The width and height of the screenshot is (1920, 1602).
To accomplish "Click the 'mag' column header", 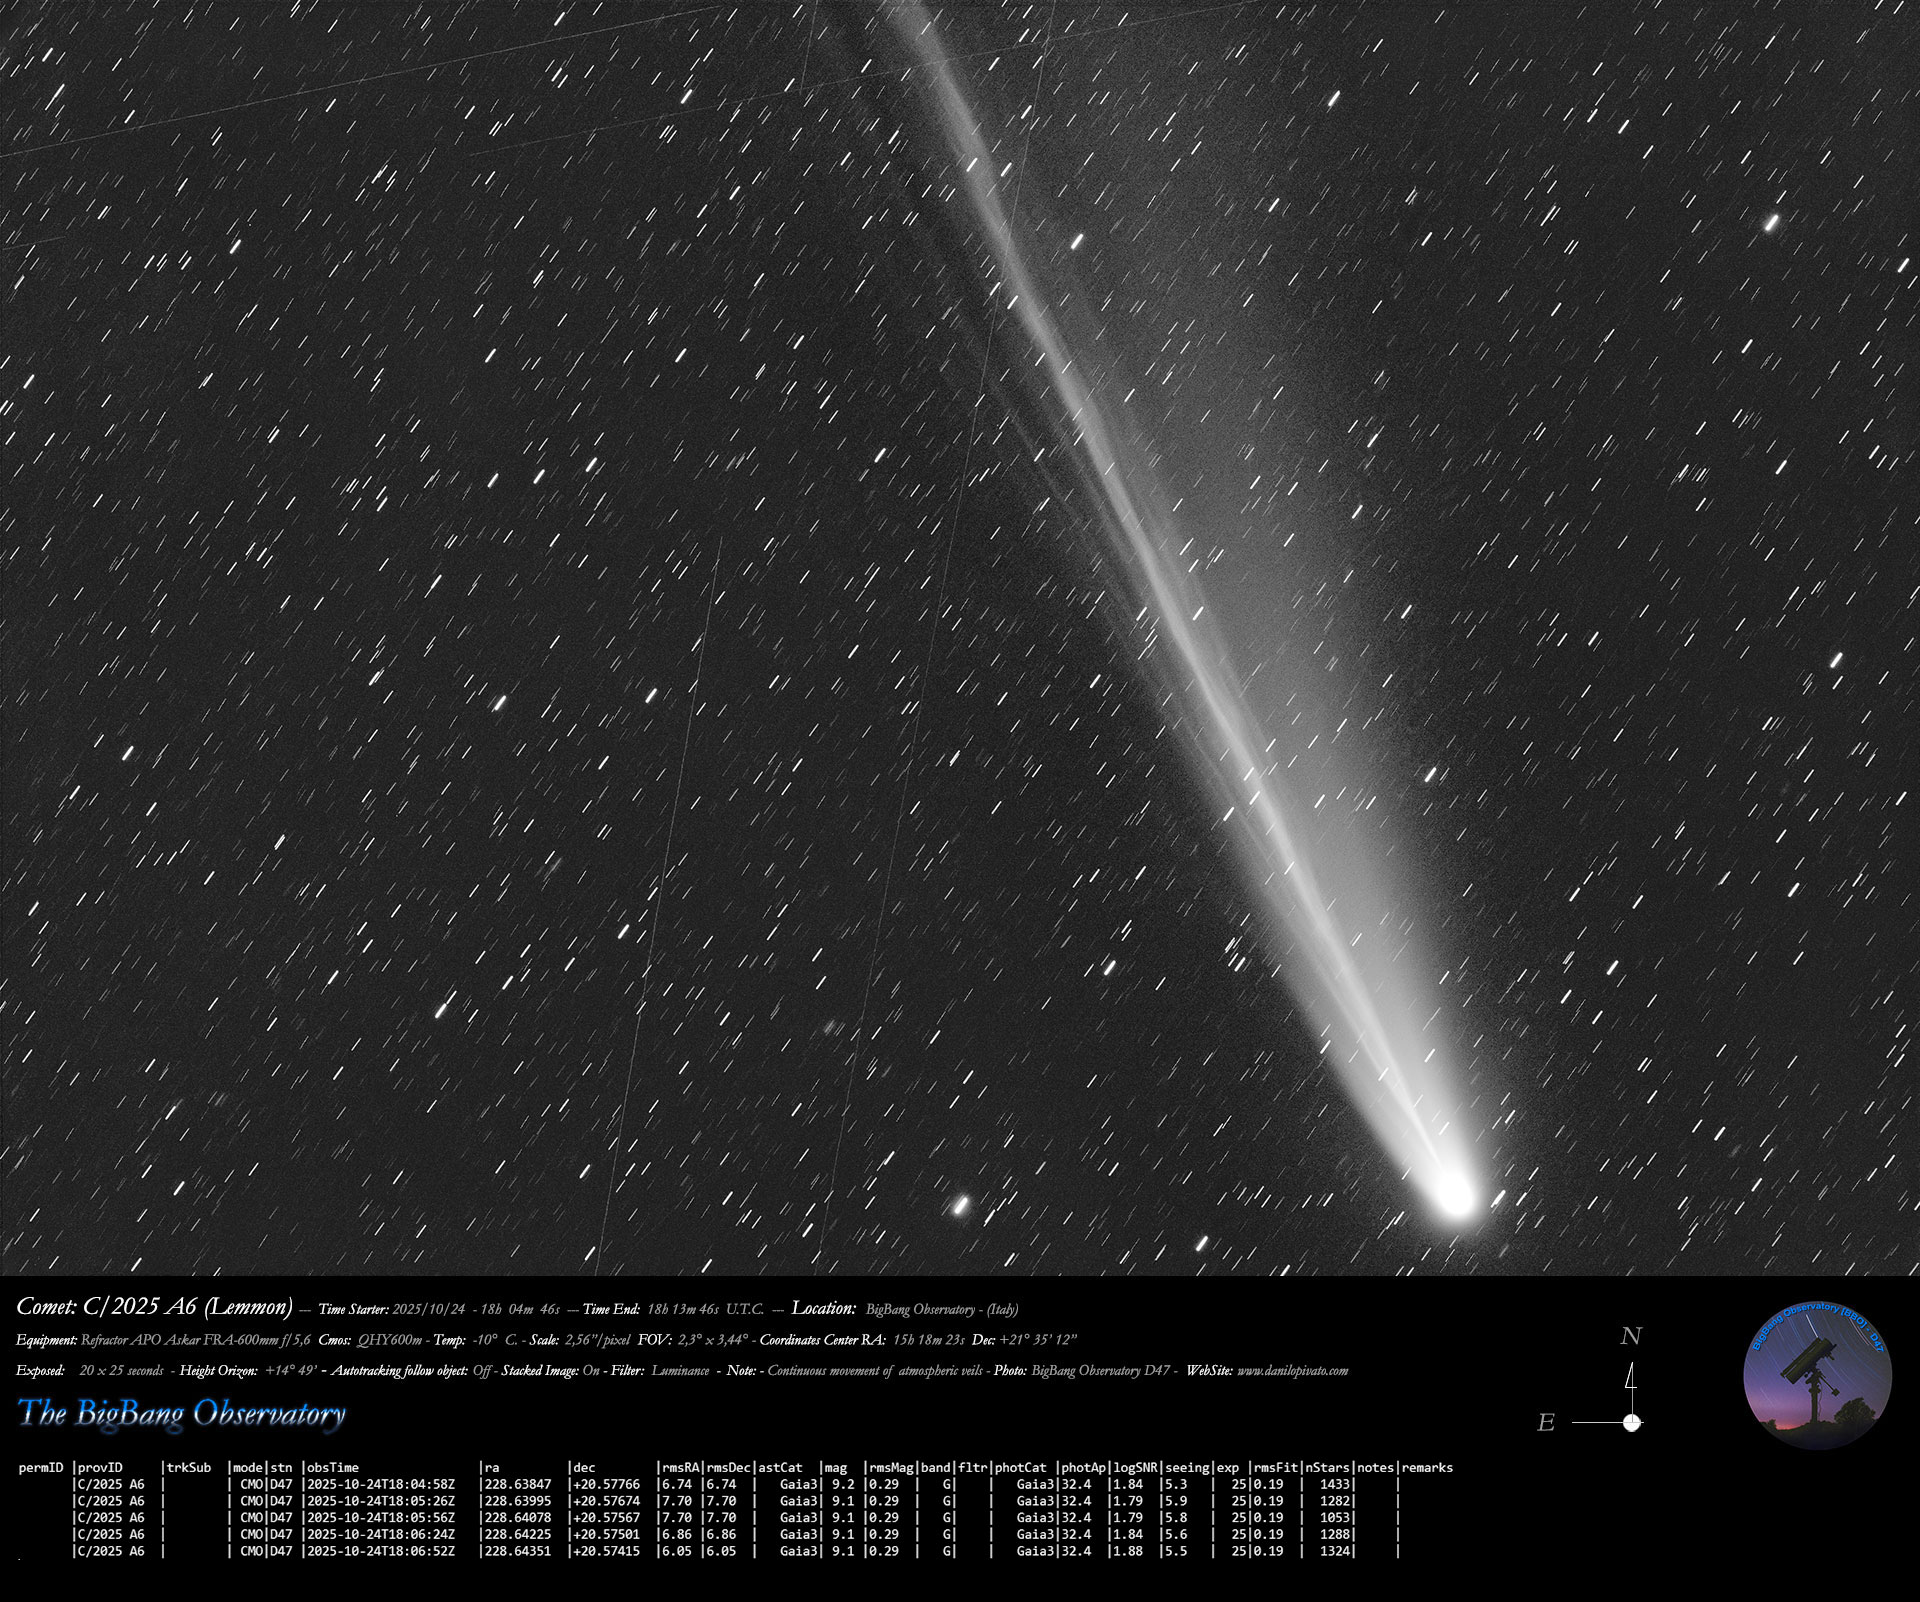I will [836, 1468].
